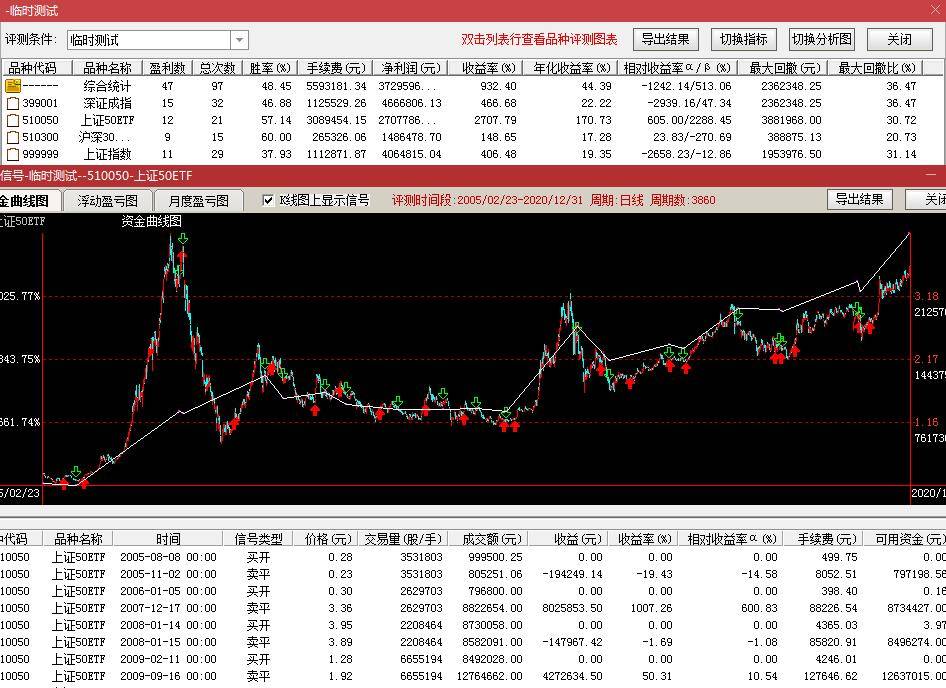Viewport: 946px width, 688px height.
Task: Click the folder icon of 综合统计 row
Action: [x=13, y=86]
